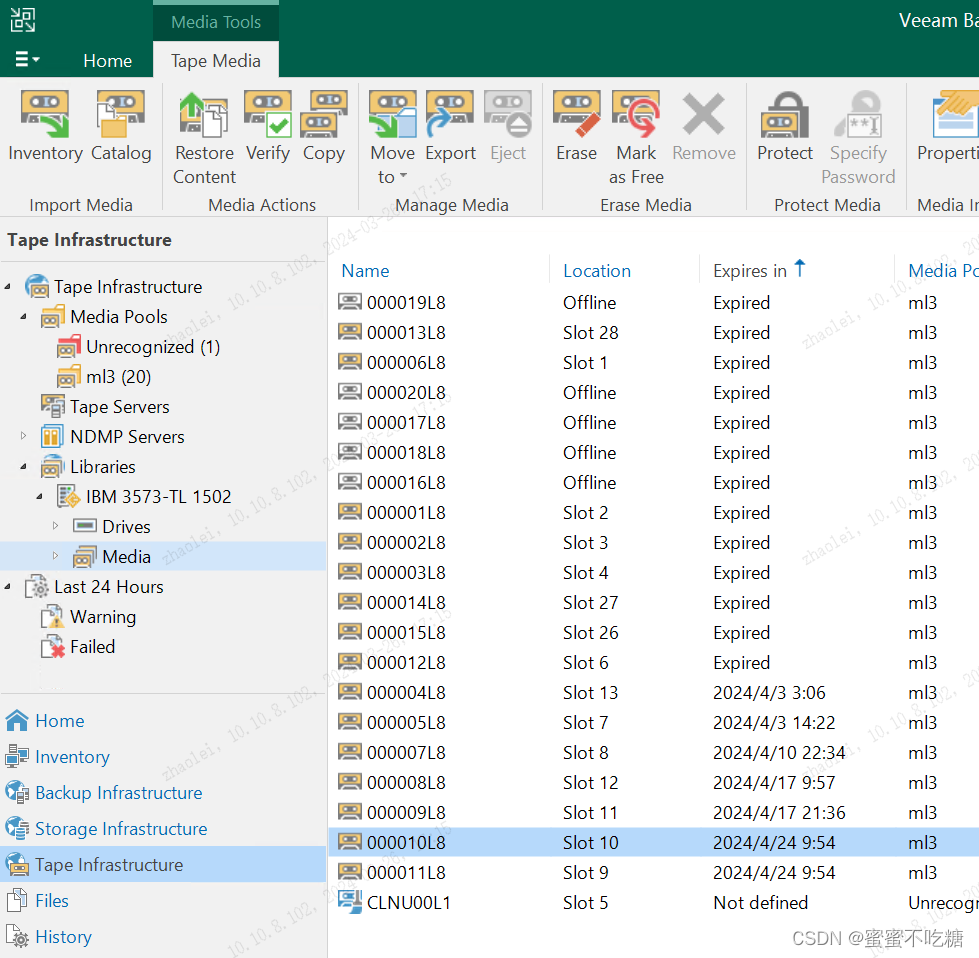Viewport: 979px width, 958px height.
Task: Click the Inventory navigation pane icon
Action: [x=17, y=757]
